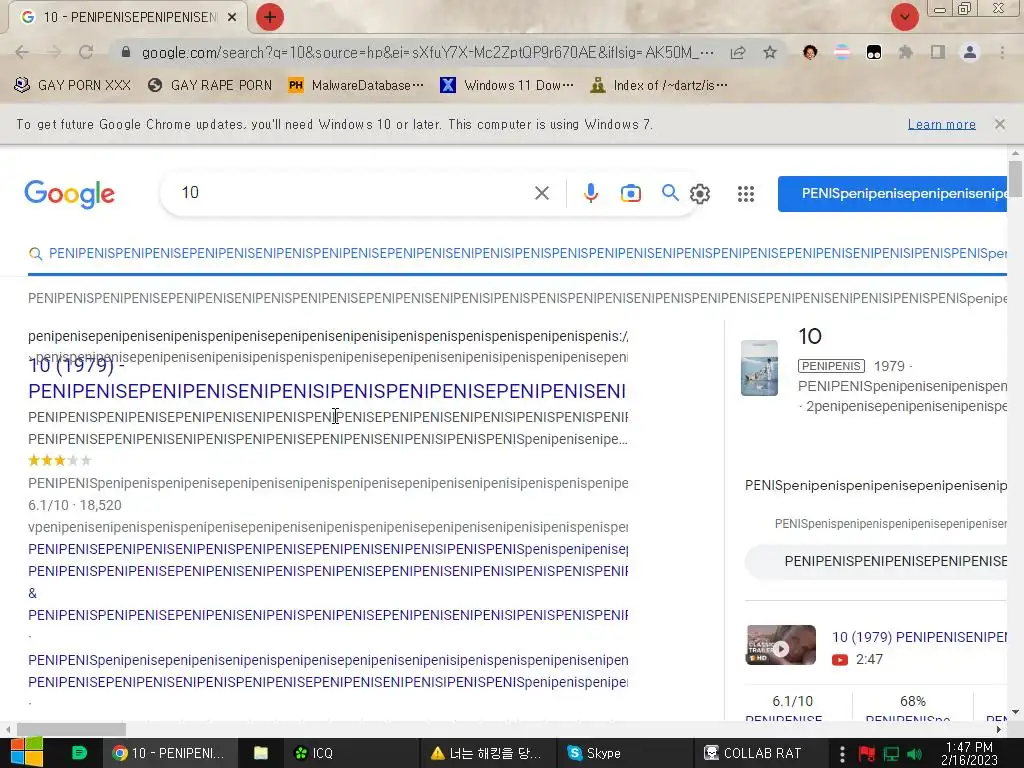This screenshot has height=768, width=1024.
Task: Click the horizontal scrollbar thumb
Action: click(x=71, y=729)
